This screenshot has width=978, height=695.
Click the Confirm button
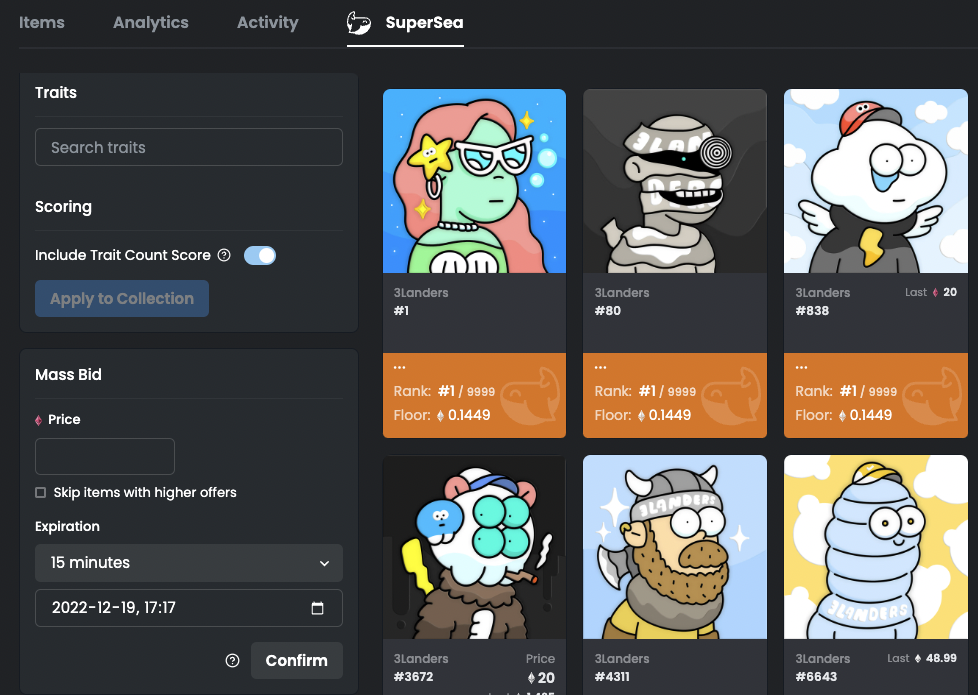pyautogui.click(x=297, y=661)
